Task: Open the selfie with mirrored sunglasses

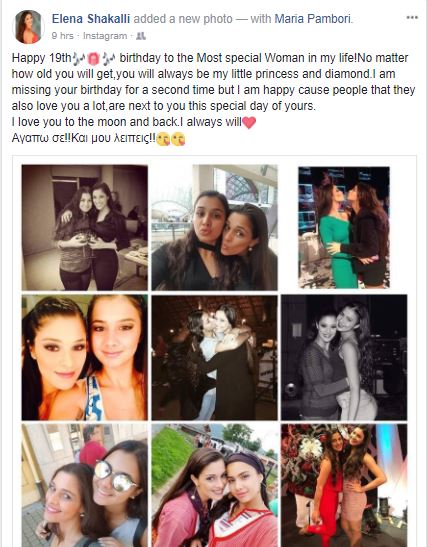Action: [x=85, y=485]
